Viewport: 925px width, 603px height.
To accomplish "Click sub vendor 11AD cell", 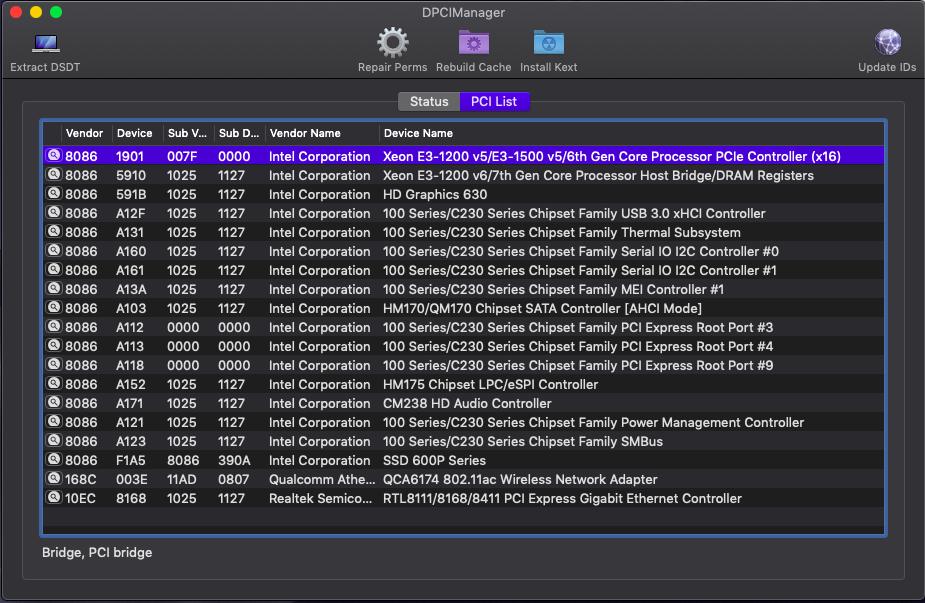I will 182,480.
